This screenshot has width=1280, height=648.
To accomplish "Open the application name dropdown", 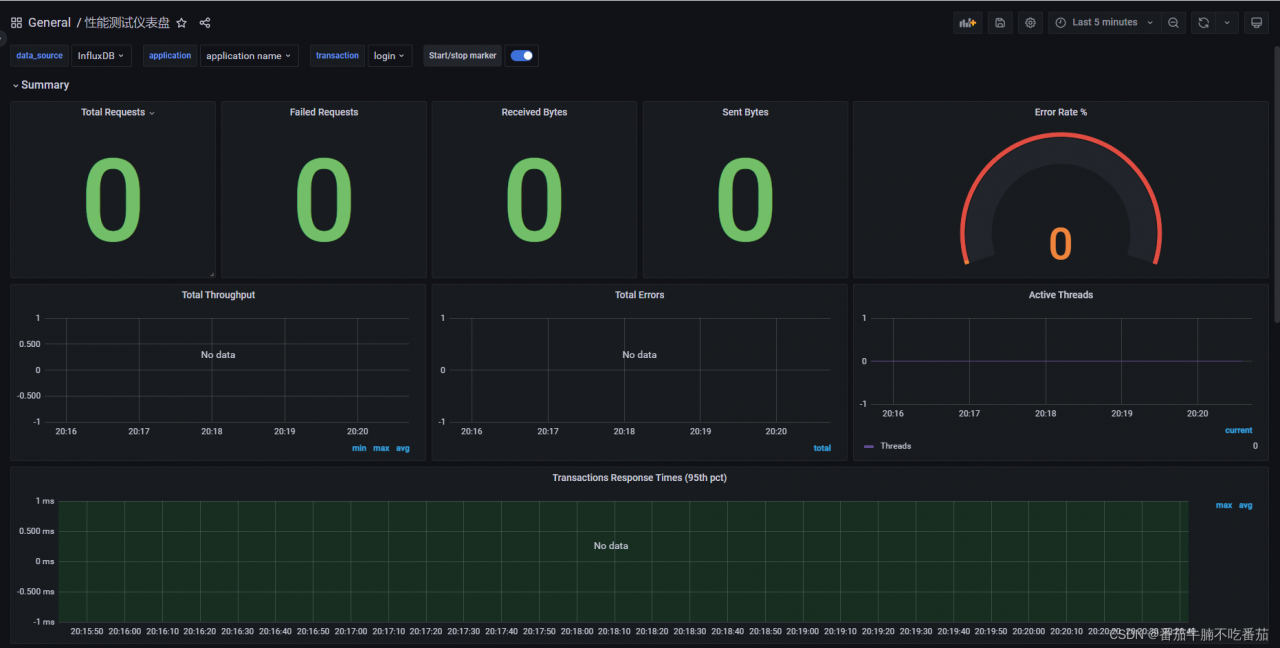I will pyautogui.click(x=249, y=56).
